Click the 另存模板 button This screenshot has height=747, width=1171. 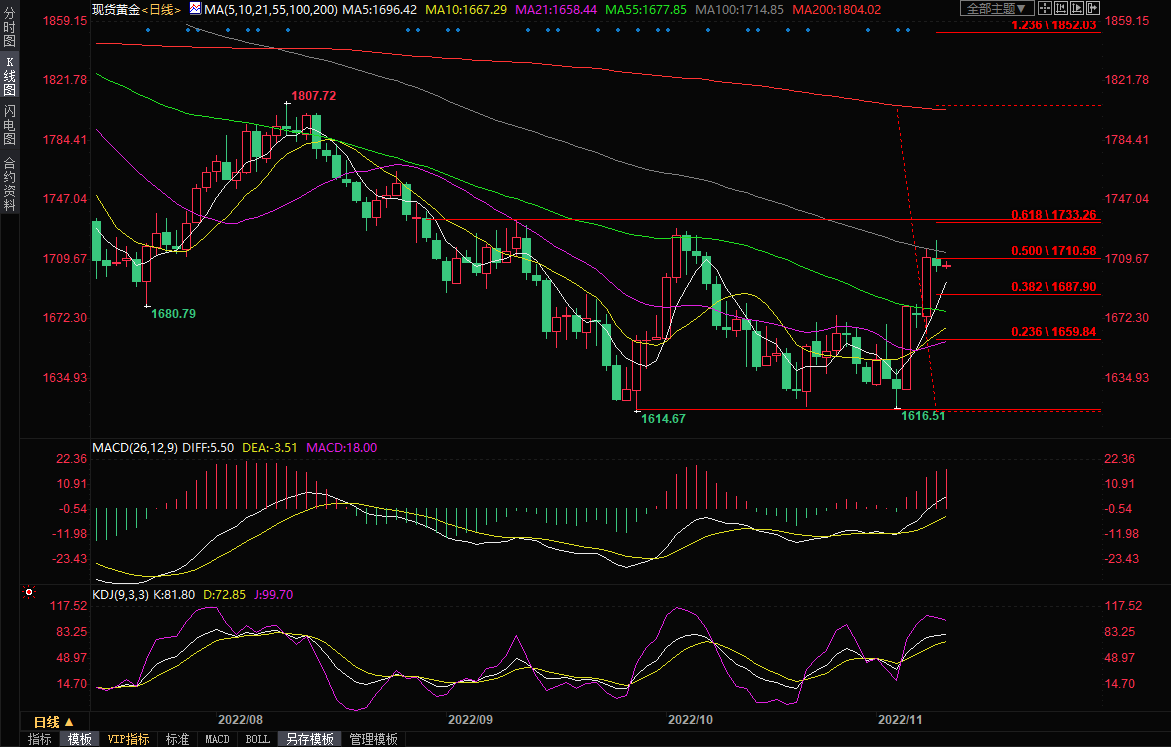point(309,739)
